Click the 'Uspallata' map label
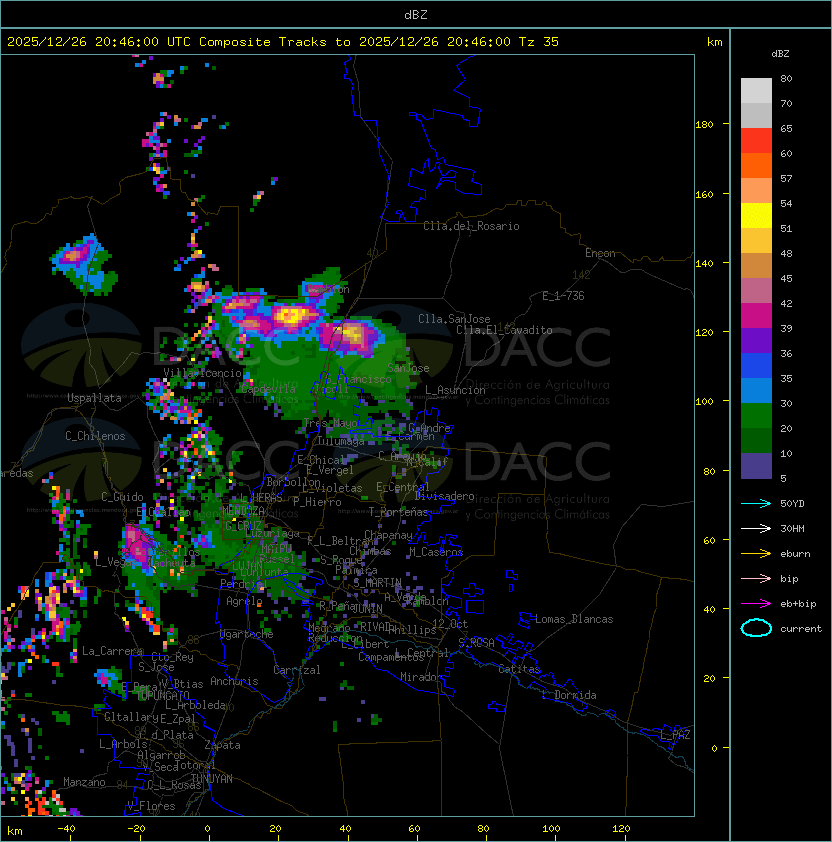 (x=94, y=398)
